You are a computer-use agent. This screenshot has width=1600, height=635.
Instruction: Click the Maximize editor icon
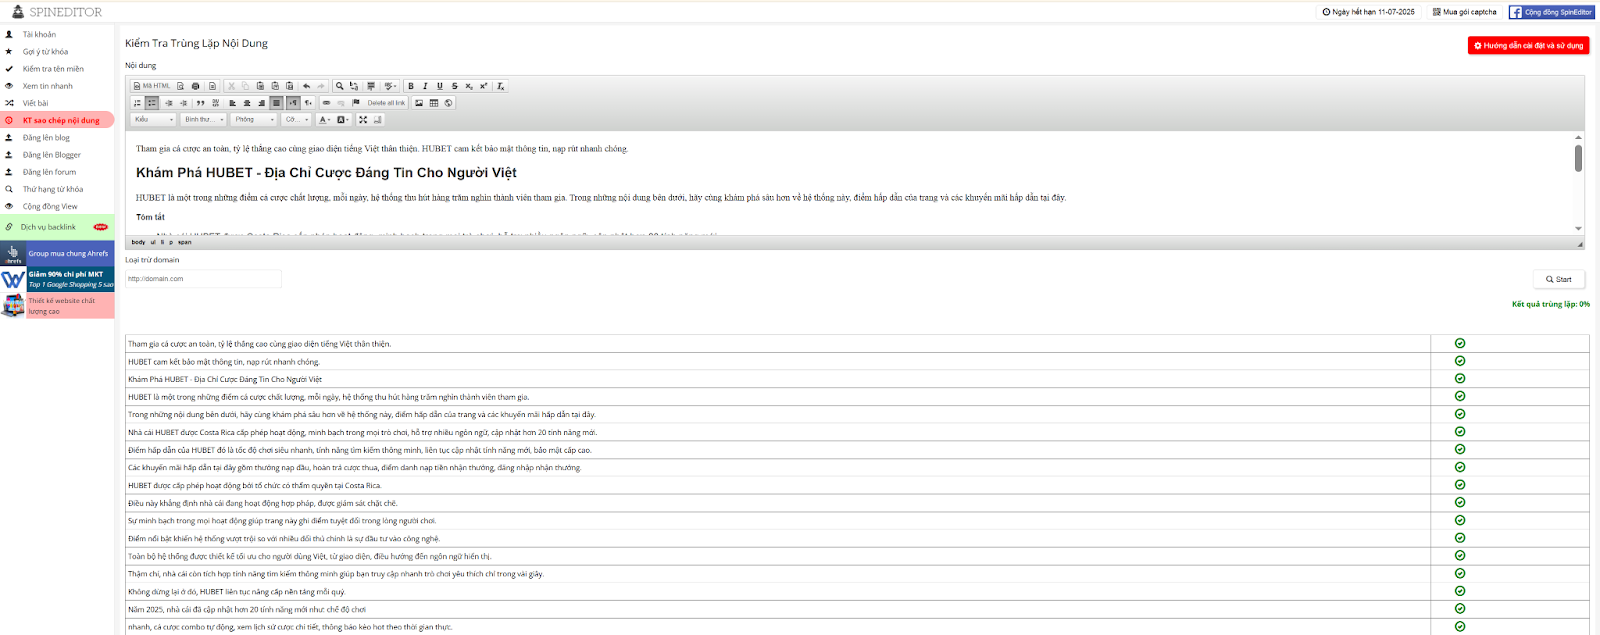(x=363, y=119)
